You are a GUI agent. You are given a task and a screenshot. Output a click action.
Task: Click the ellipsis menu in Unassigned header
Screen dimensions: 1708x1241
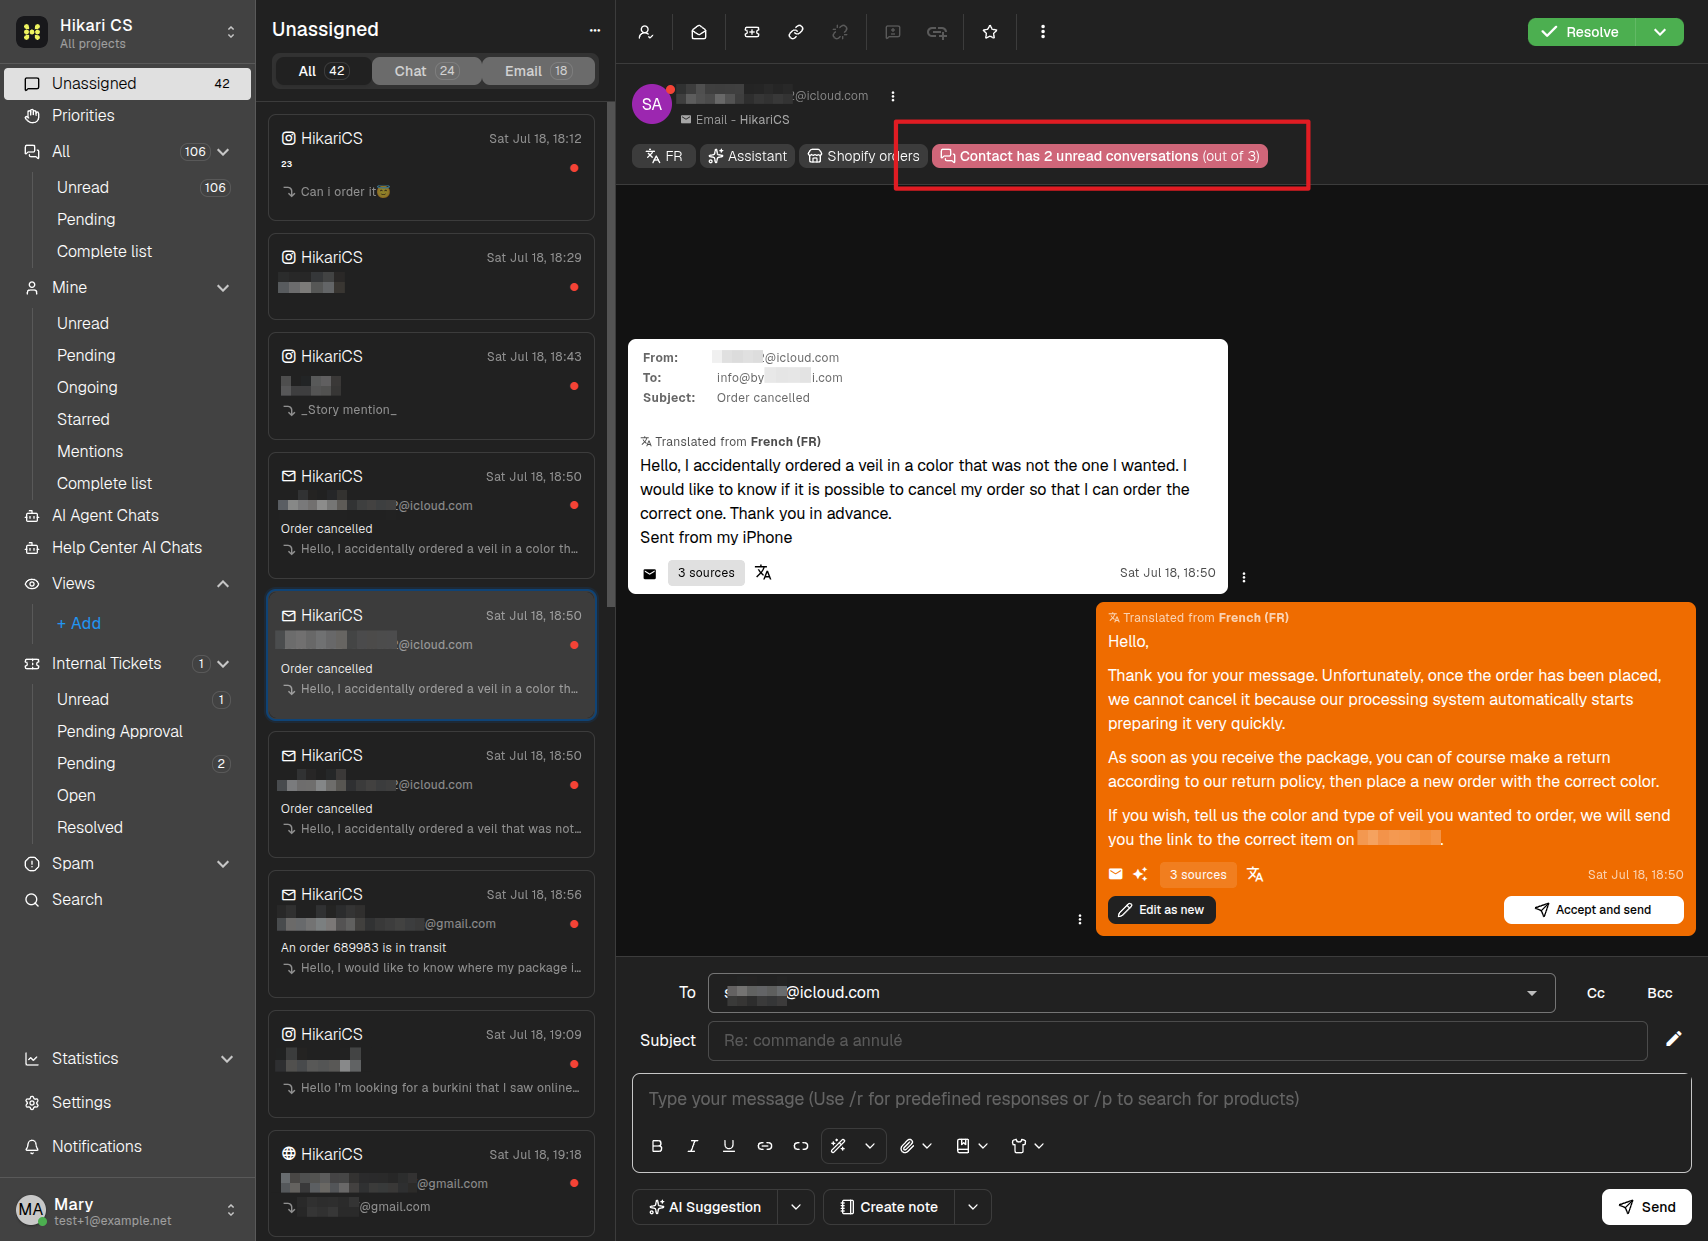coord(595,30)
